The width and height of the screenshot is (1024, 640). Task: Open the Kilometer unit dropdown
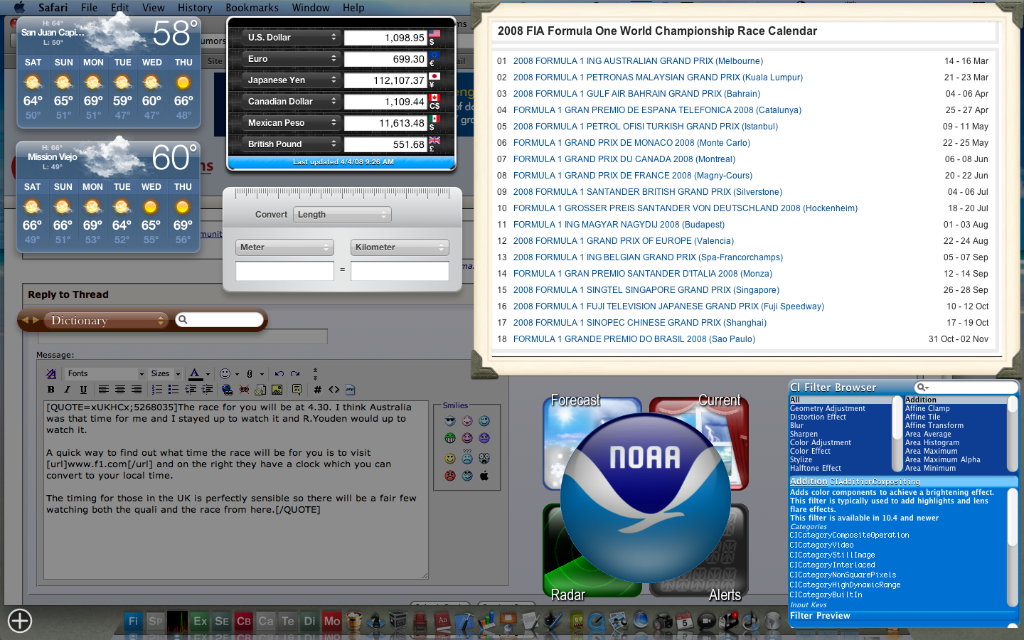pyautogui.click(x=400, y=247)
